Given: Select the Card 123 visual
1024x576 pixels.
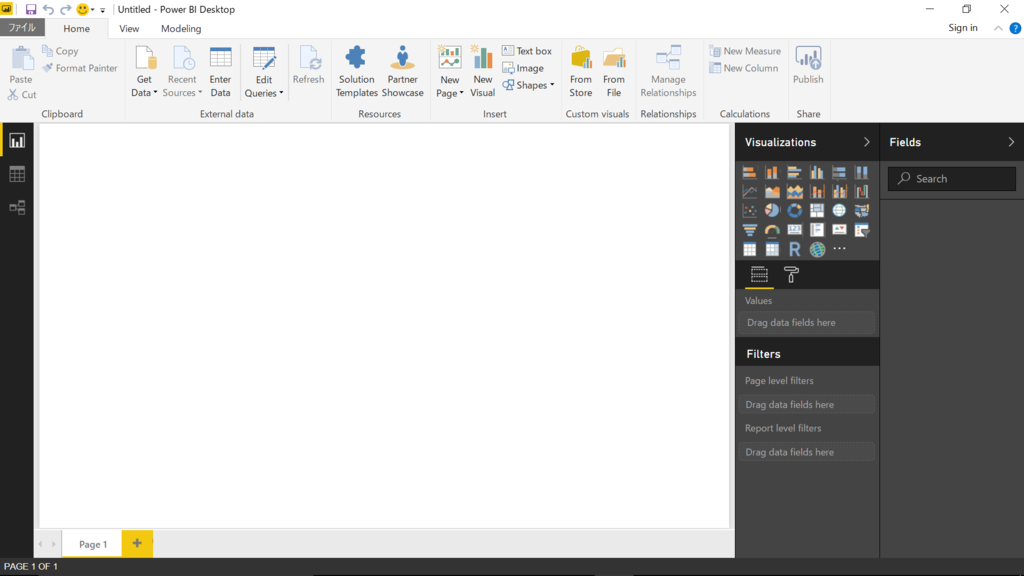Looking at the screenshot, I should (x=794, y=230).
